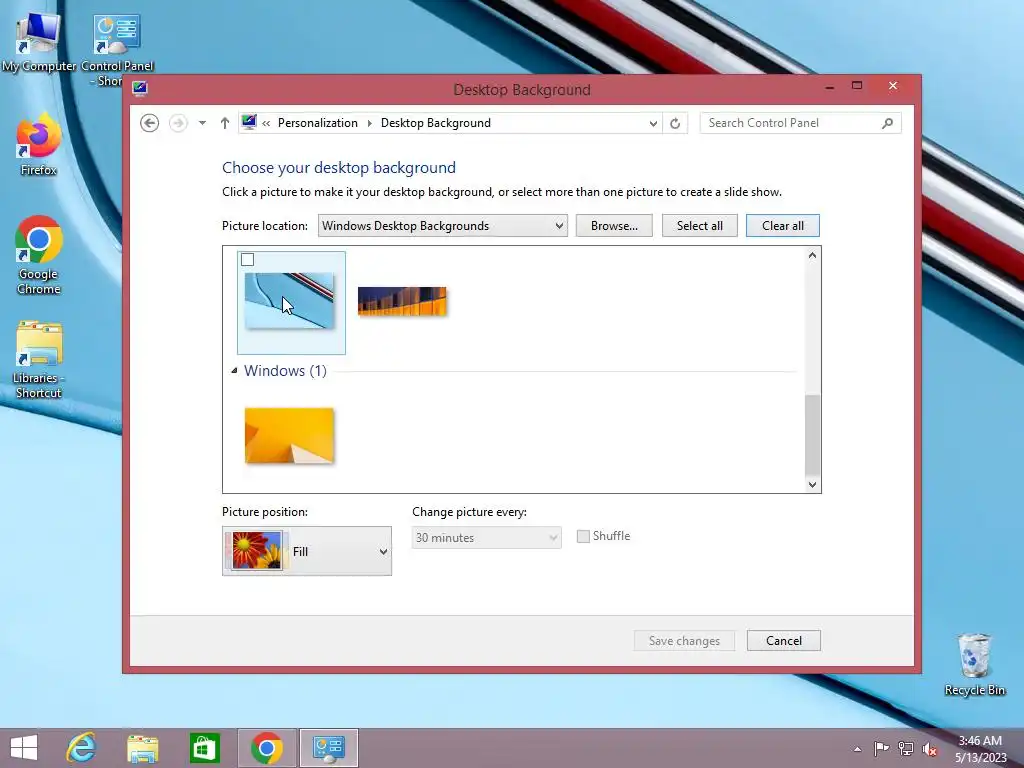Click the muted volume icon in tray
Screen dimensions: 1024x768
930,749
